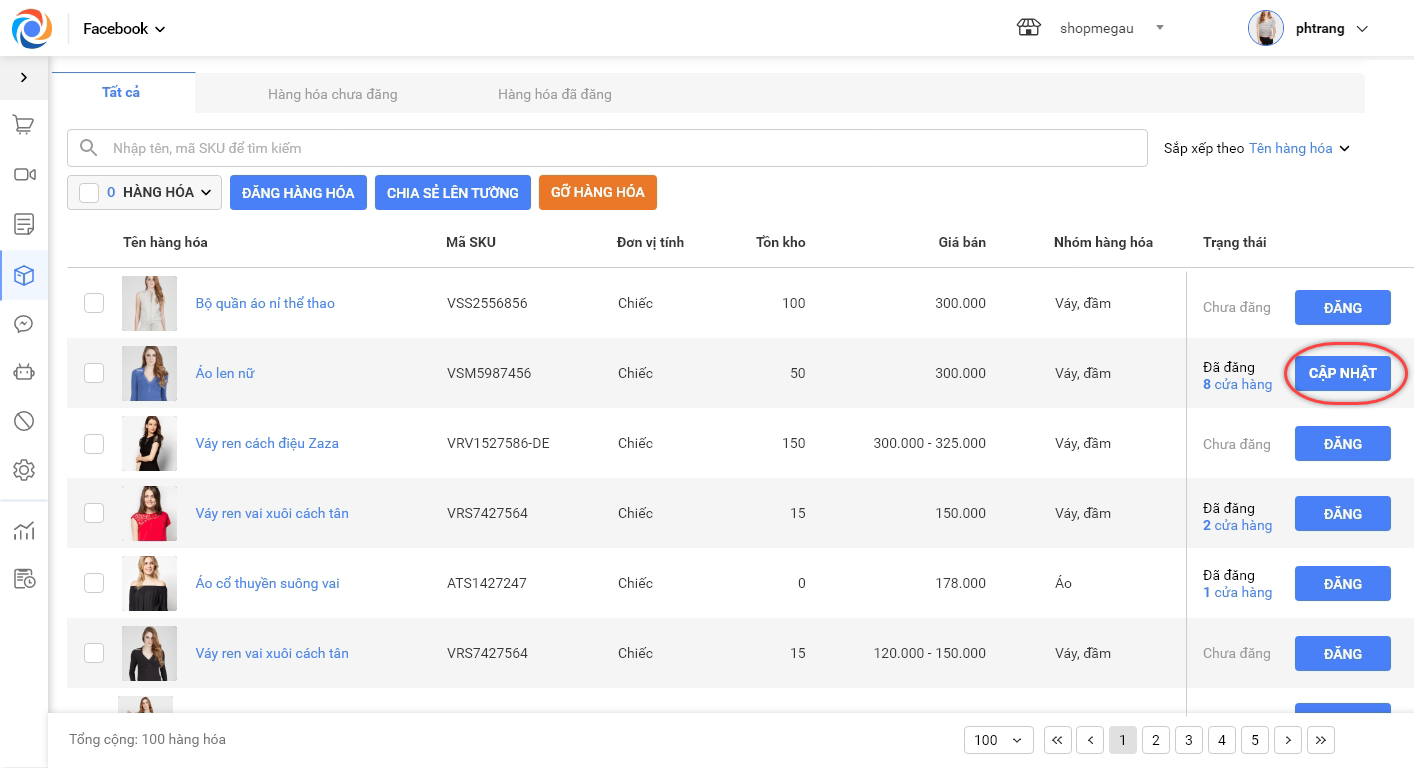1414x768 pixels.
Task: Switch to Hàng hóa đã đăng tab
Action: [x=554, y=94]
